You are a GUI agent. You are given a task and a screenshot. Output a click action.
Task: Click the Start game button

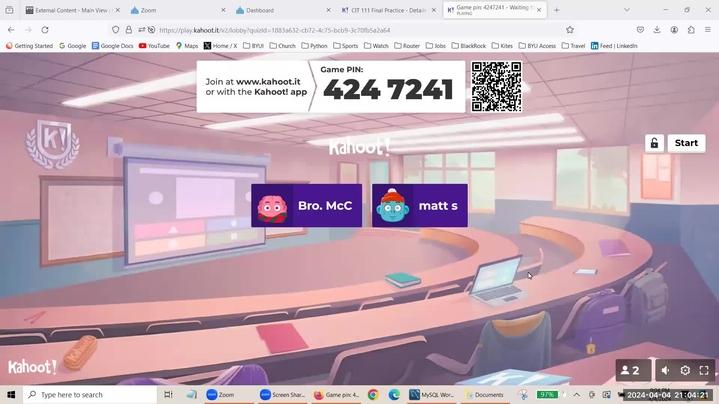coord(686,143)
